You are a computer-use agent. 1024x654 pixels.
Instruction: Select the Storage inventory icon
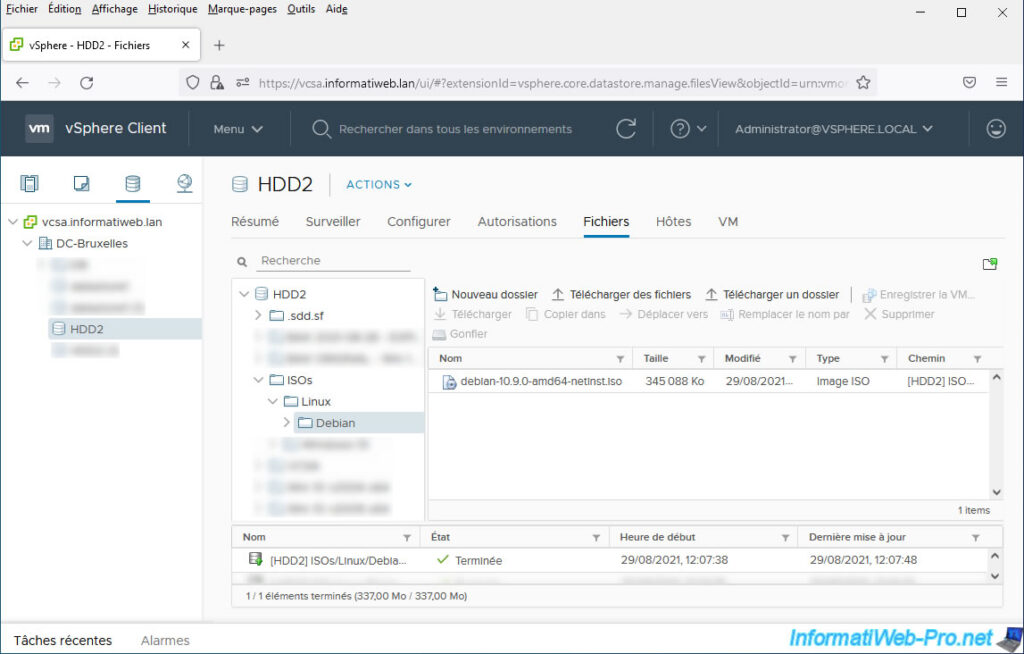(x=132, y=183)
